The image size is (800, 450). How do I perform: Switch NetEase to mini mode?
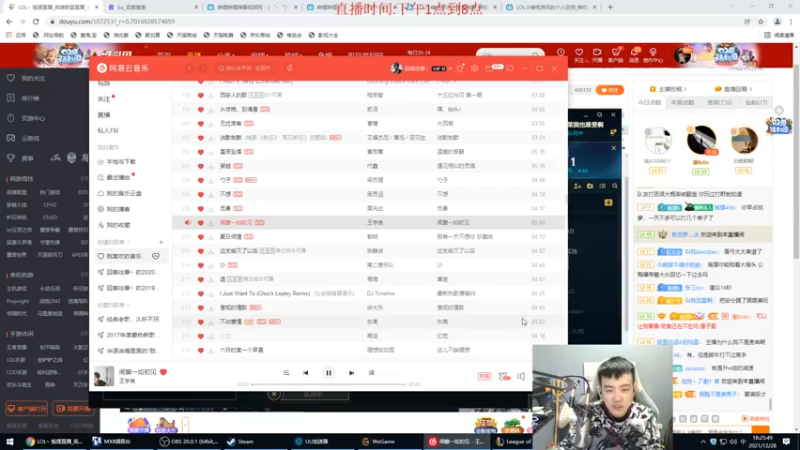pos(510,68)
